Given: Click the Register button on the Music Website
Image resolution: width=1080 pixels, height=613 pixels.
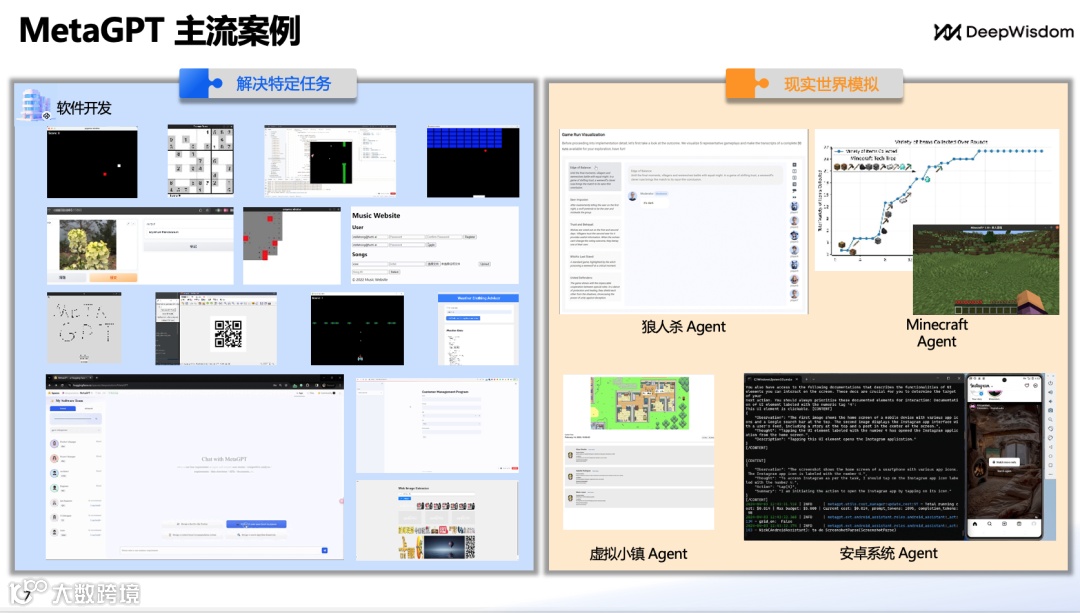Looking at the screenshot, I should pos(470,237).
